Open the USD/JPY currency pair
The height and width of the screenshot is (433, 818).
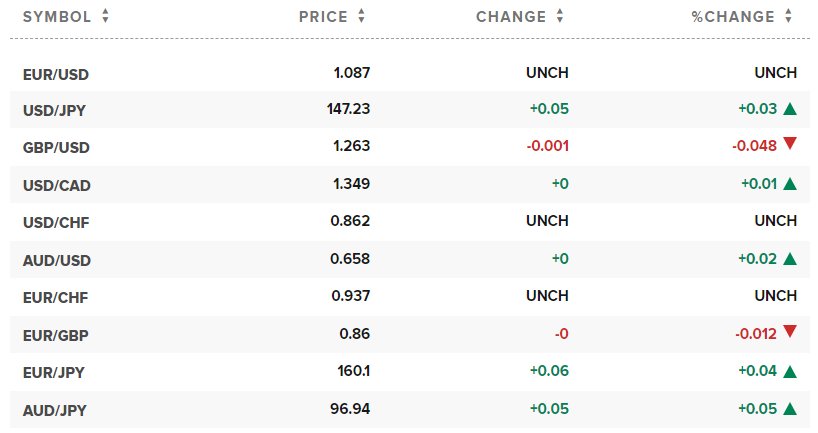(55, 109)
